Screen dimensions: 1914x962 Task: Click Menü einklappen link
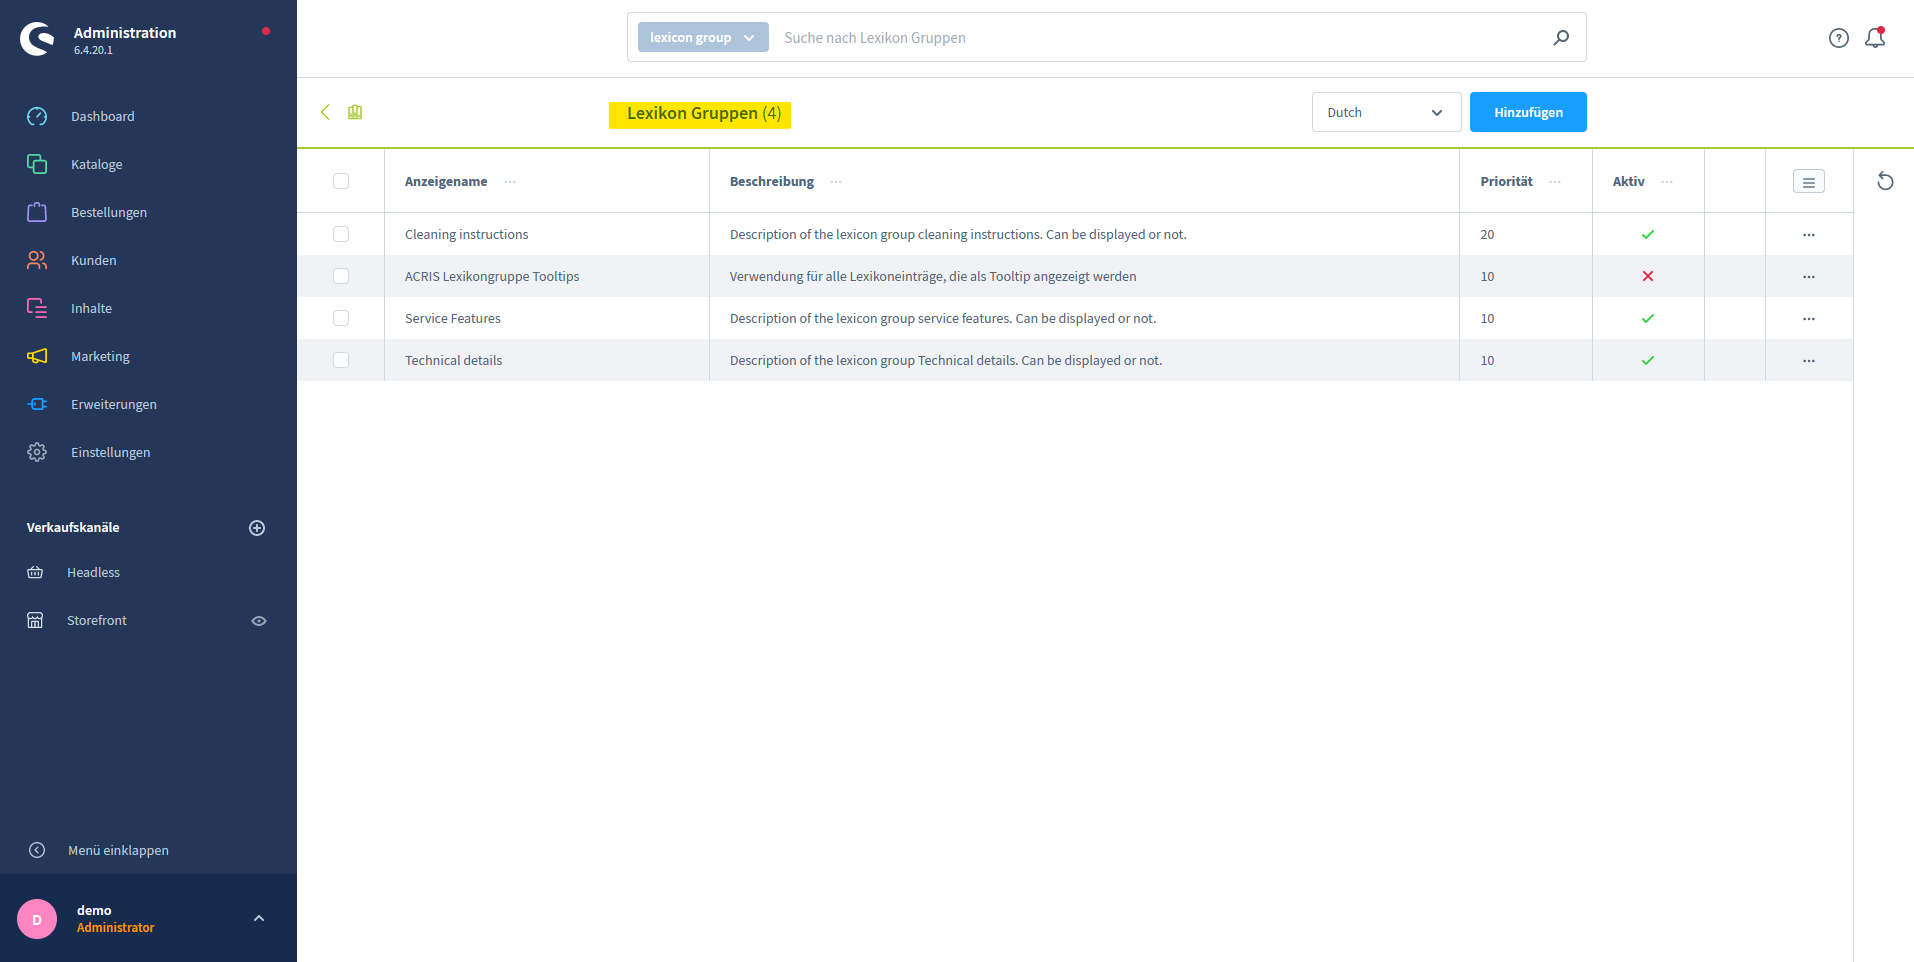pyautogui.click(x=118, y=850)
